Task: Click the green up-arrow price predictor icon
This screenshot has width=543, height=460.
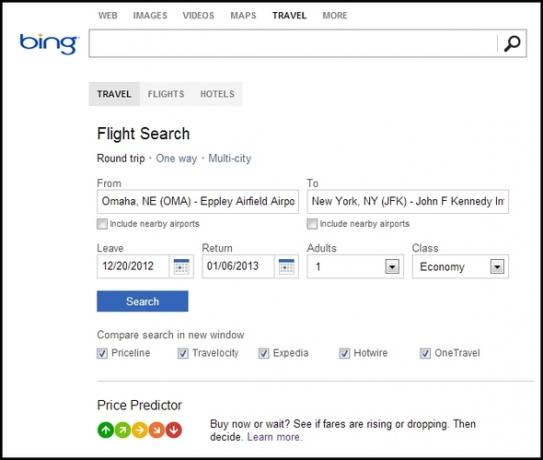Action: (106, 430)
